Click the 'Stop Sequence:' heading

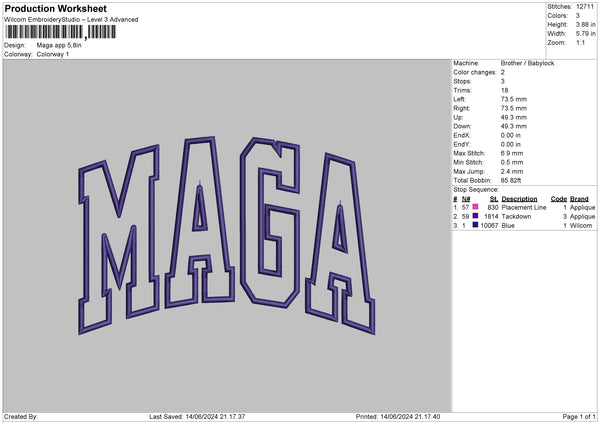tap(476, 189)
